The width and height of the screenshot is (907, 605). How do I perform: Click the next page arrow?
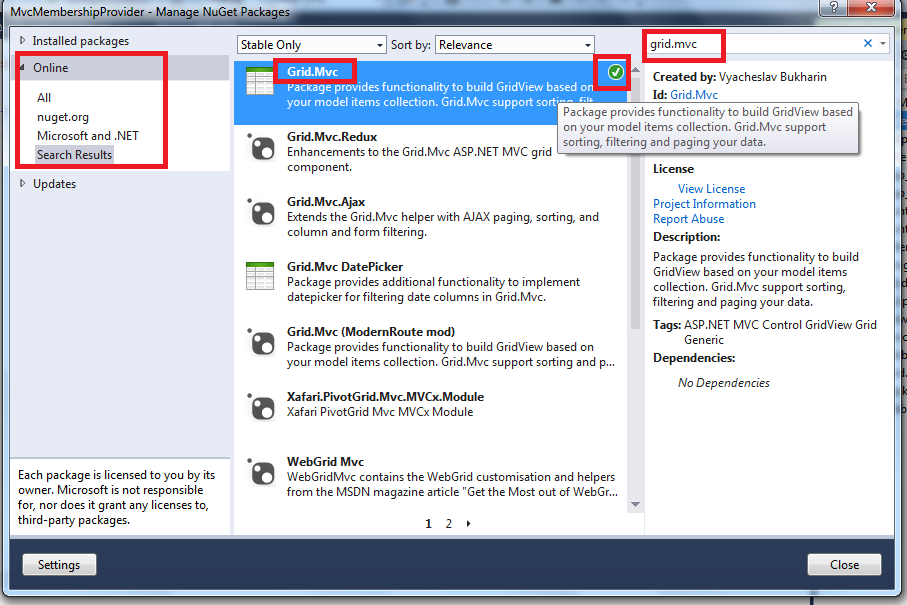tap(469, 523)
